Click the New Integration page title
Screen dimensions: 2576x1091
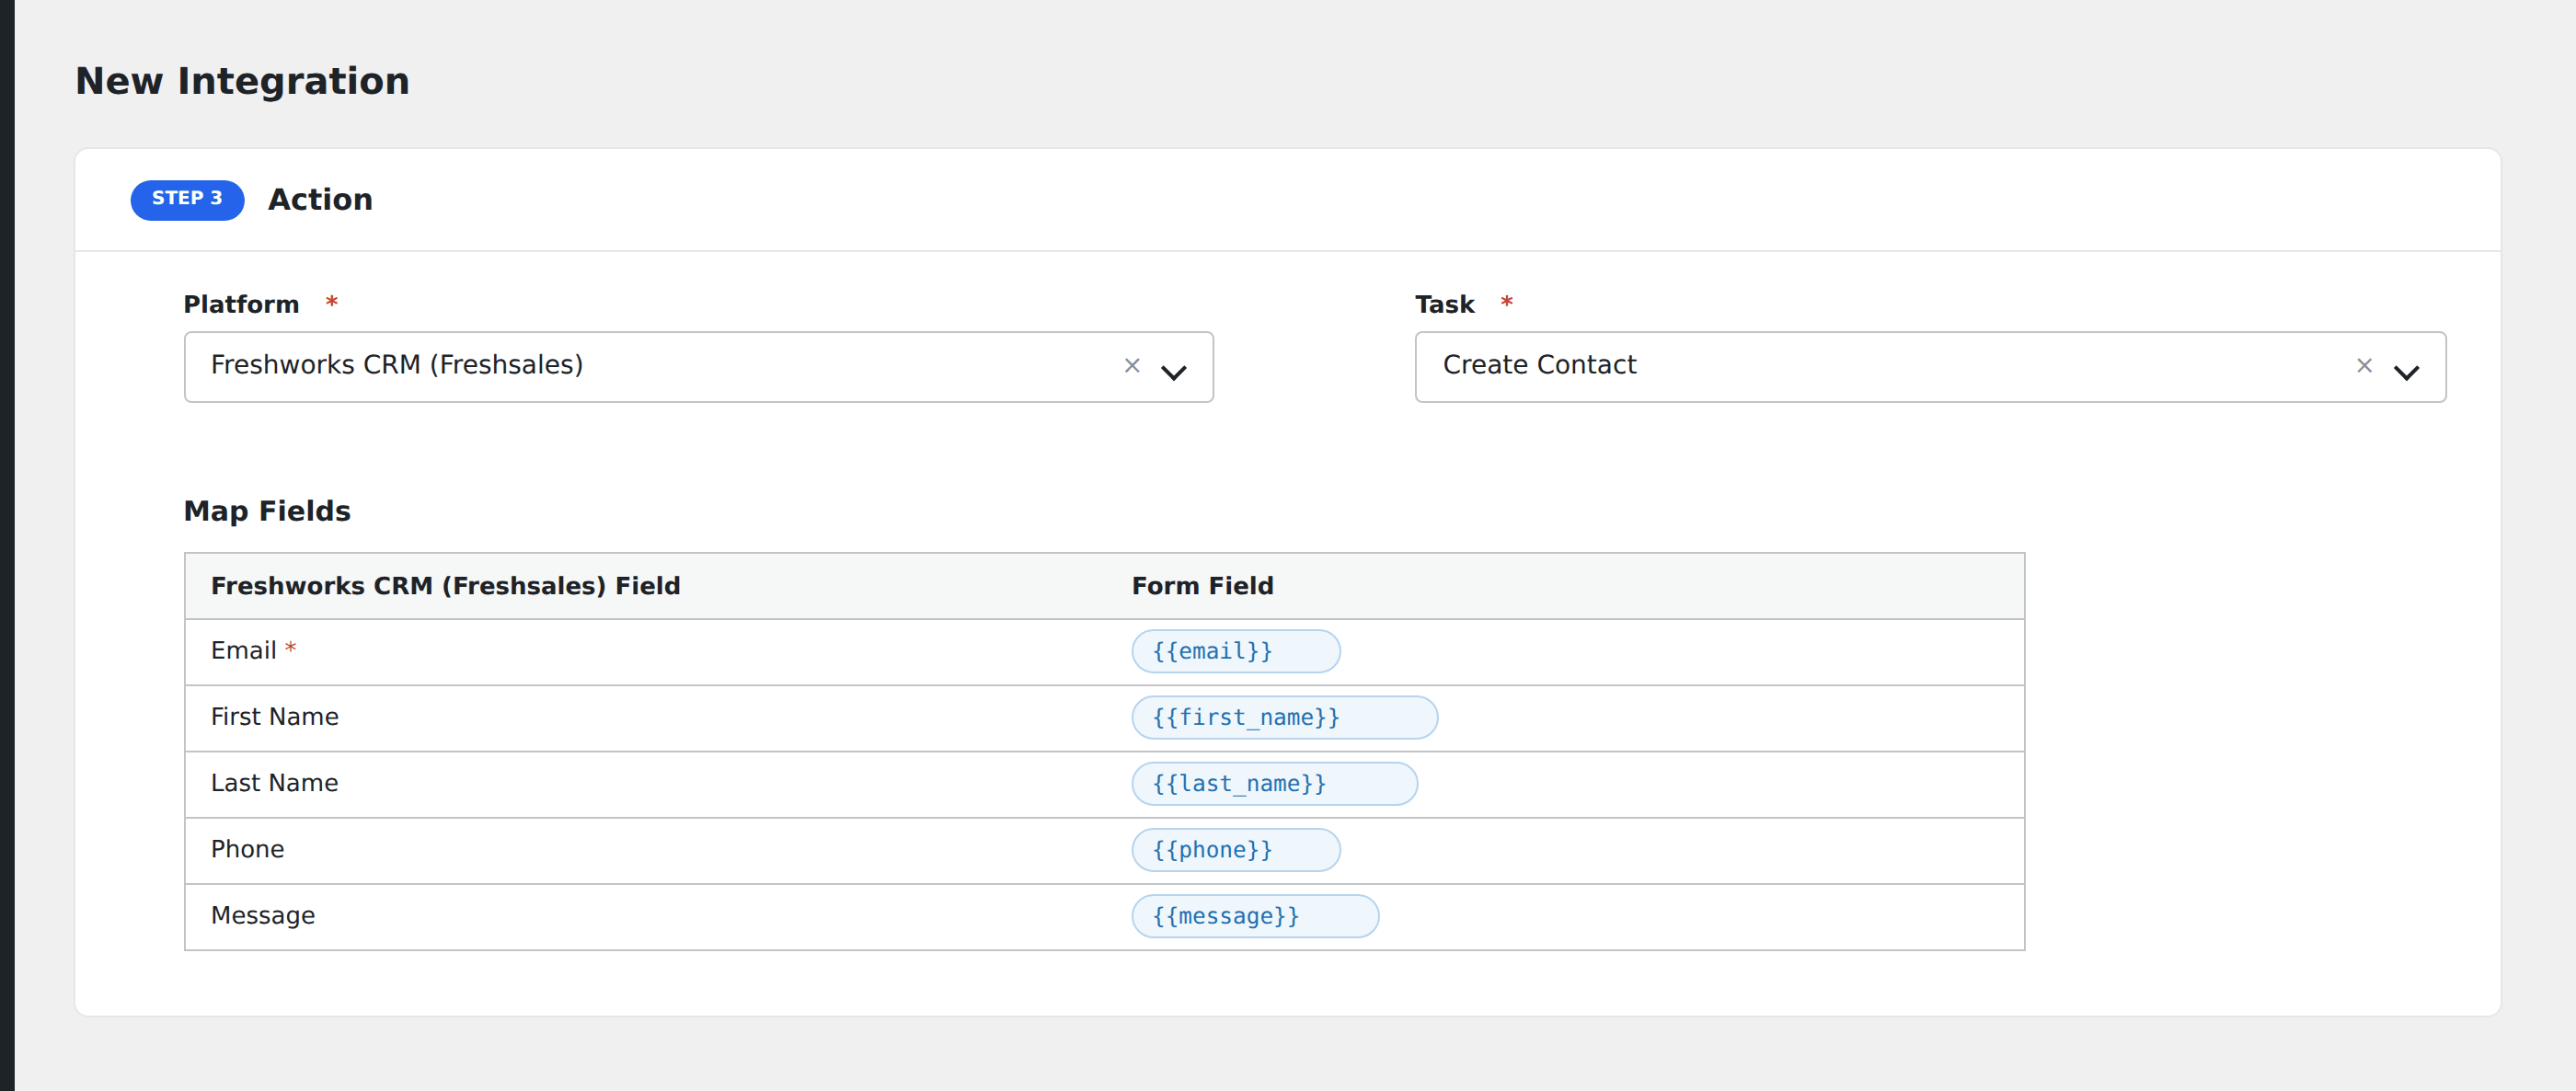(242, 81)
